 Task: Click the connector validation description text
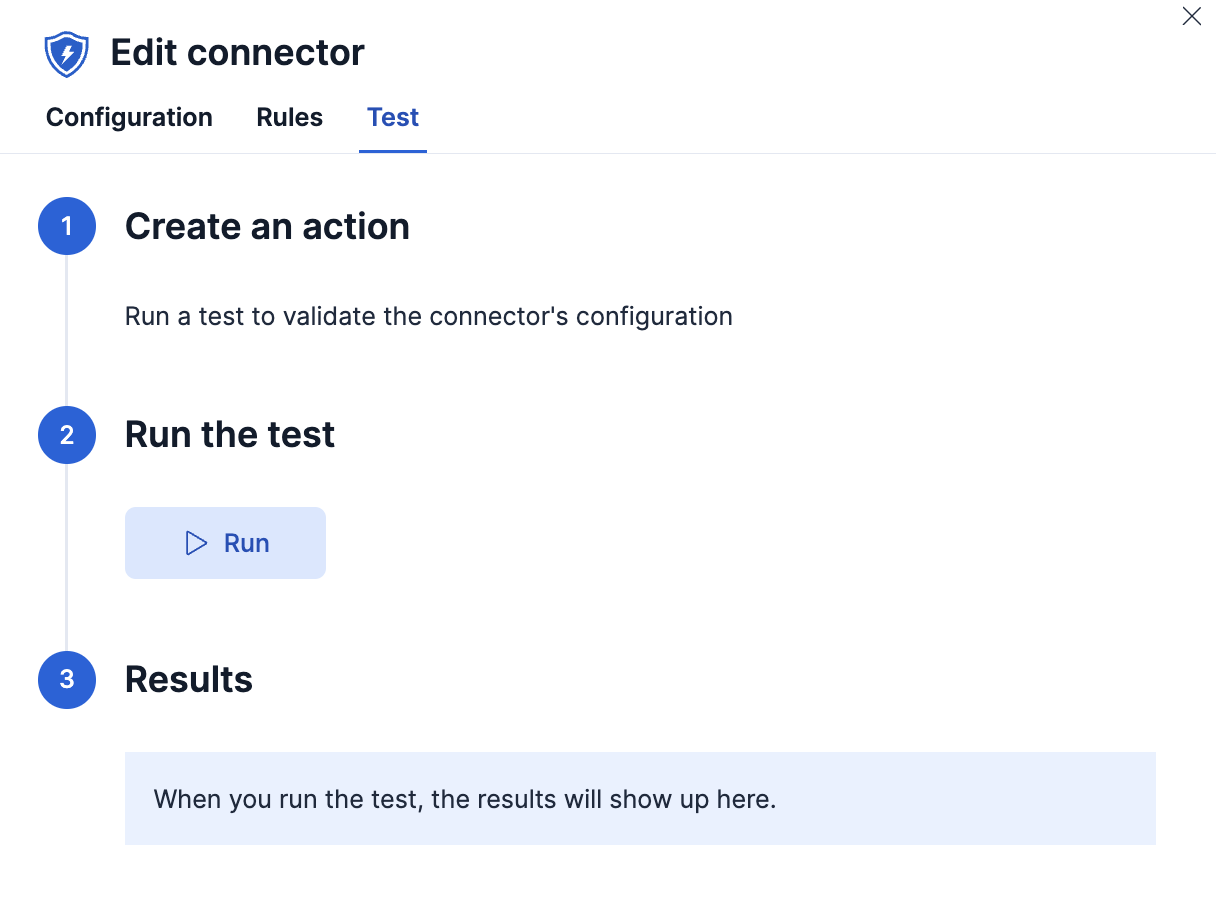[428, 316]
